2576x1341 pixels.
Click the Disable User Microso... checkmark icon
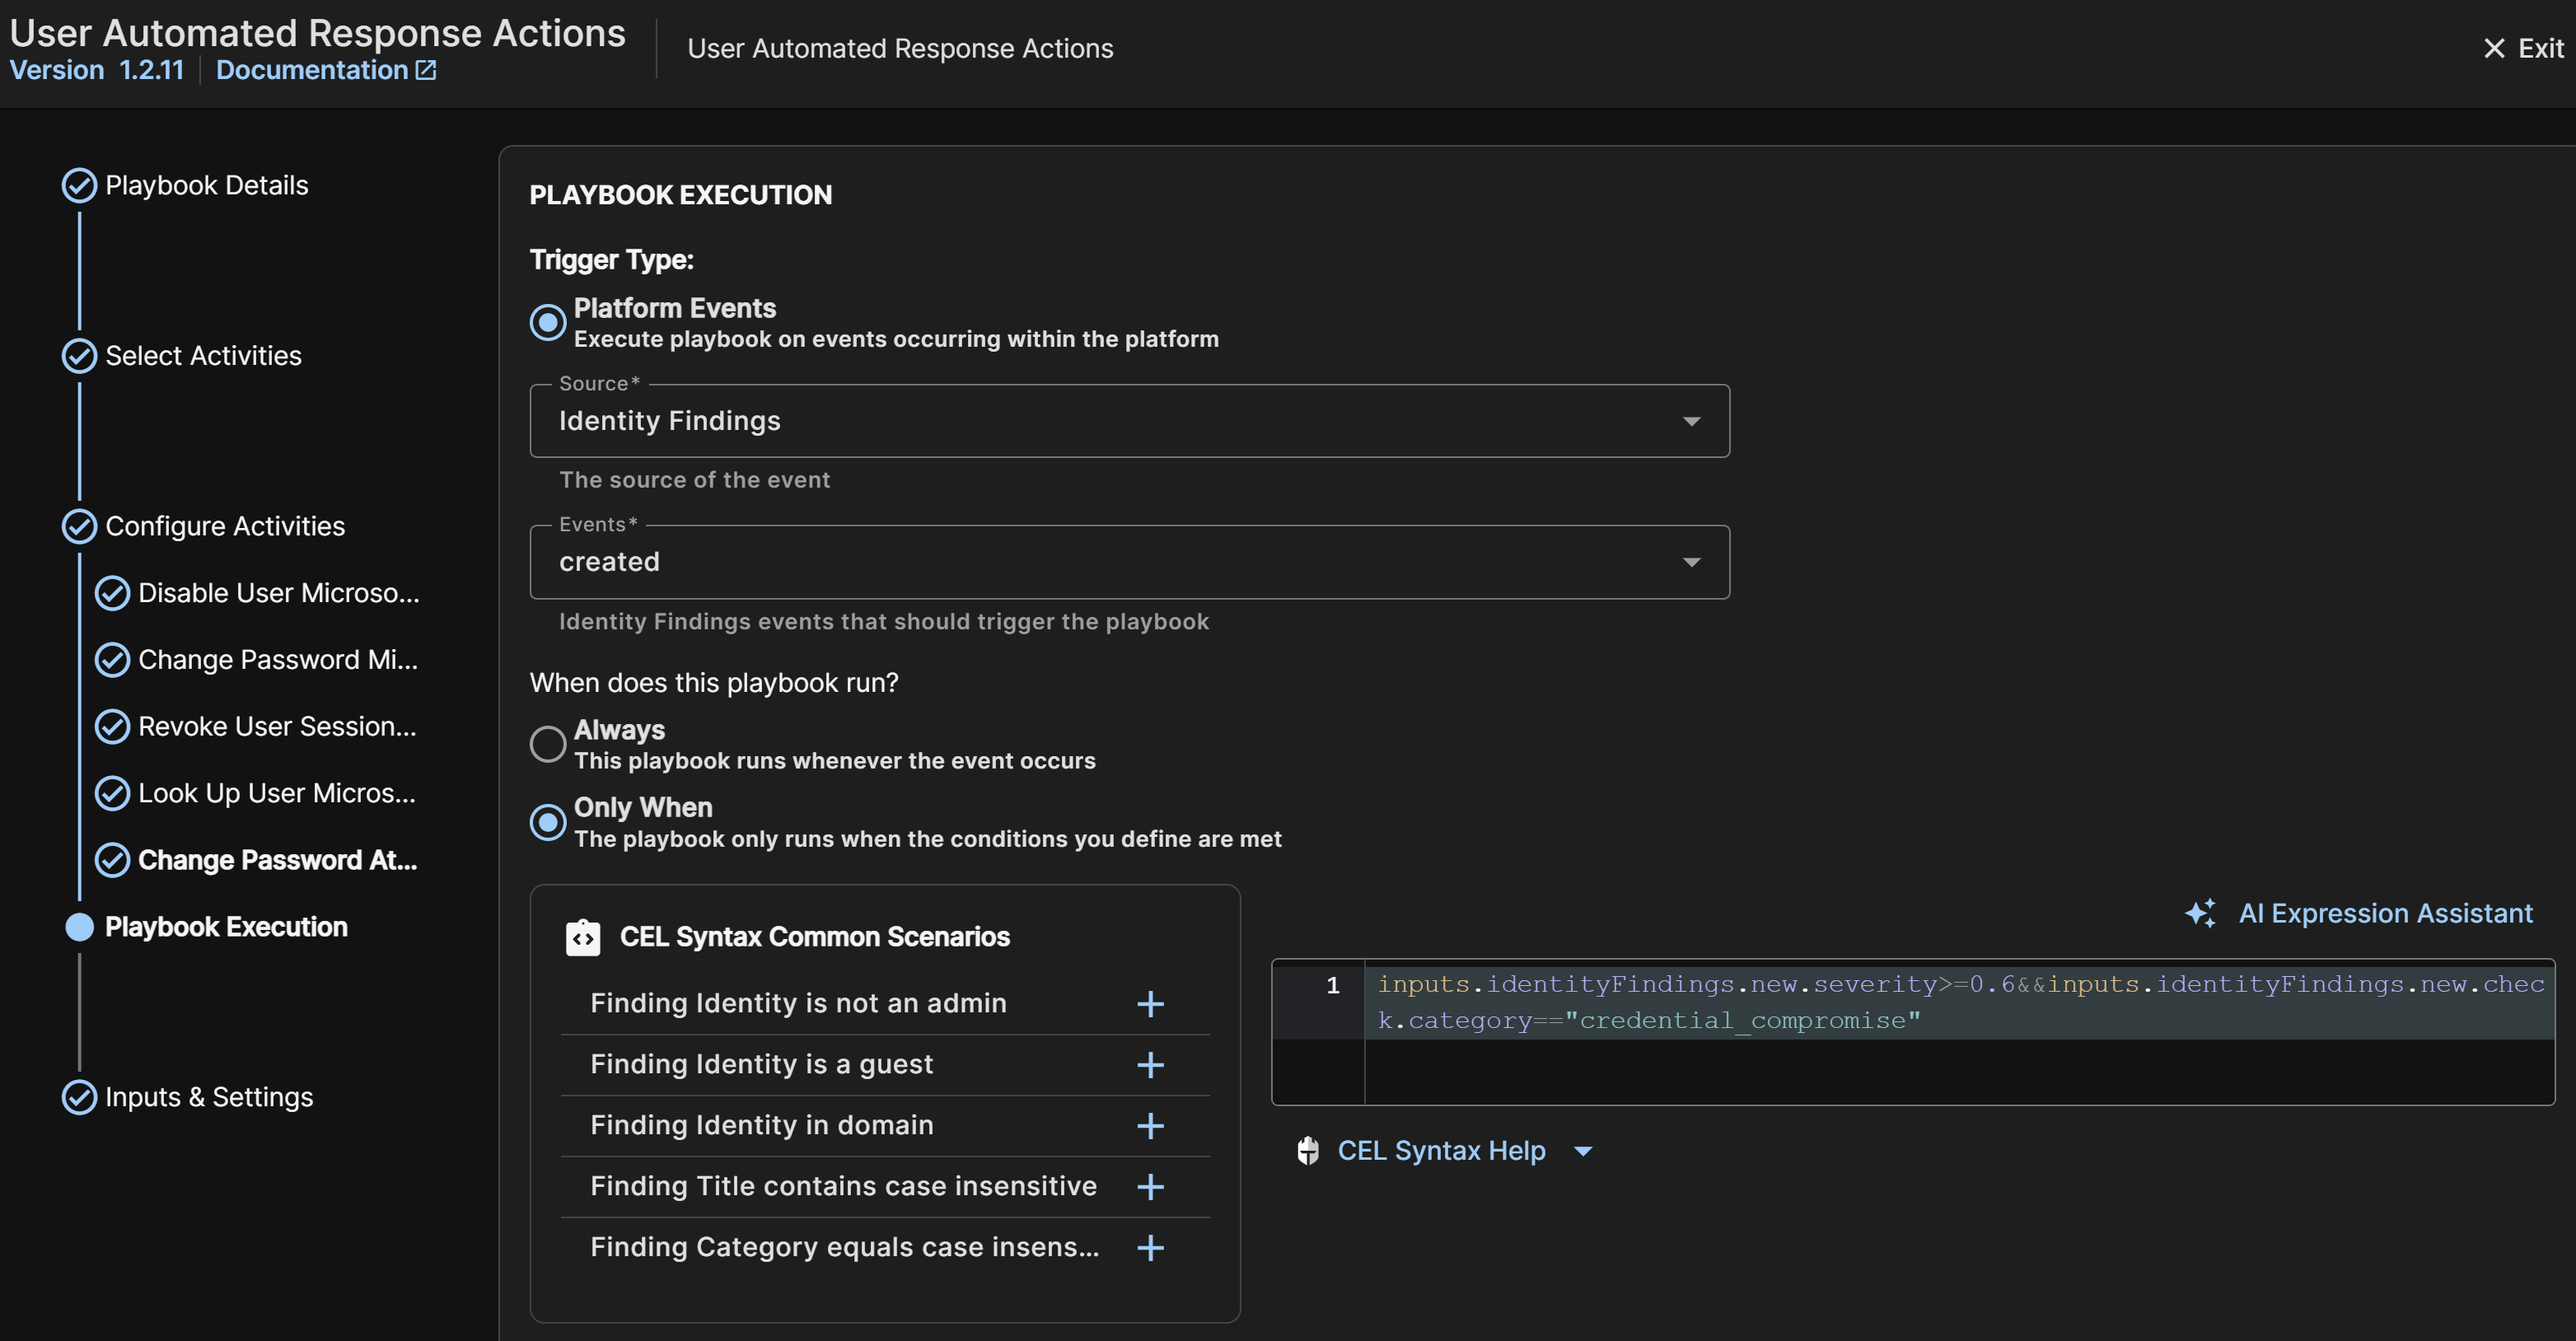click(112, 594)
